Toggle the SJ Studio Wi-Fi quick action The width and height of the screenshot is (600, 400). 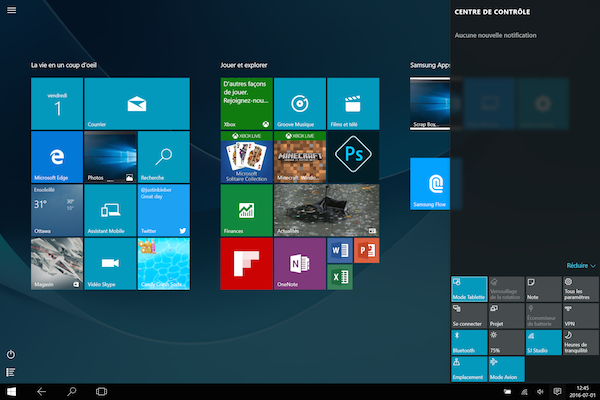pos(544,343)
